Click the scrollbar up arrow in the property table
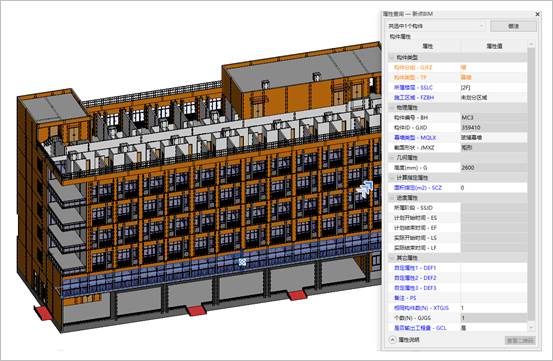553x361 pixels. click(531, 45)
